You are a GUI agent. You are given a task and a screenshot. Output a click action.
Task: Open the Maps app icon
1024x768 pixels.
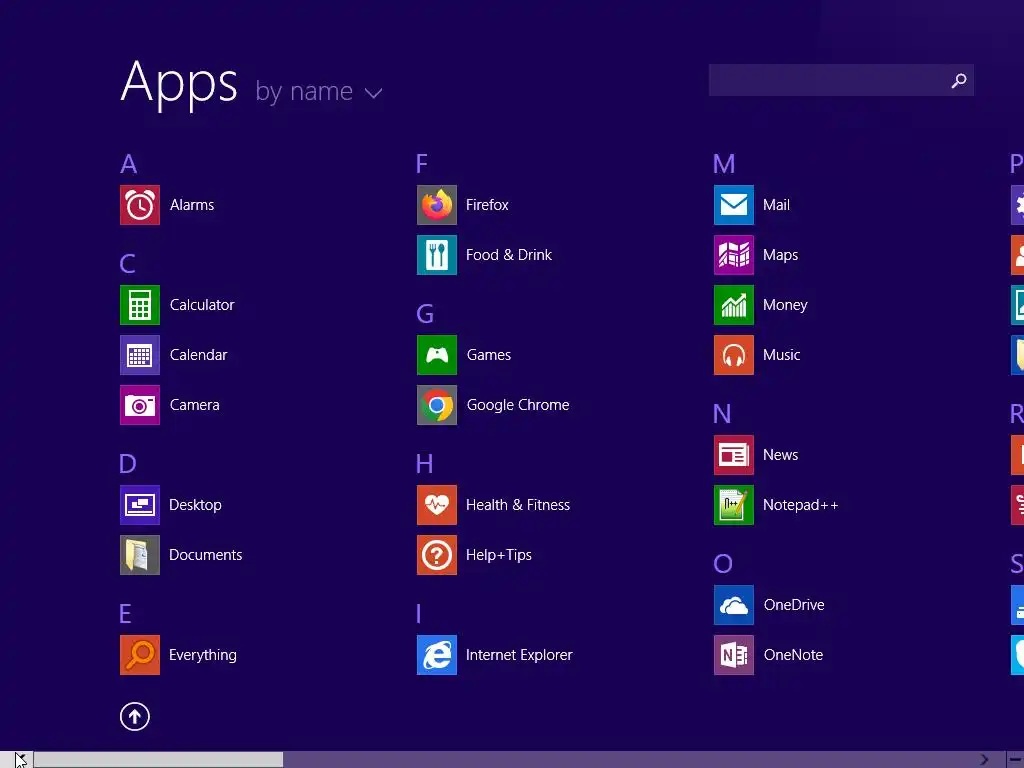click(x=734, y=255)
